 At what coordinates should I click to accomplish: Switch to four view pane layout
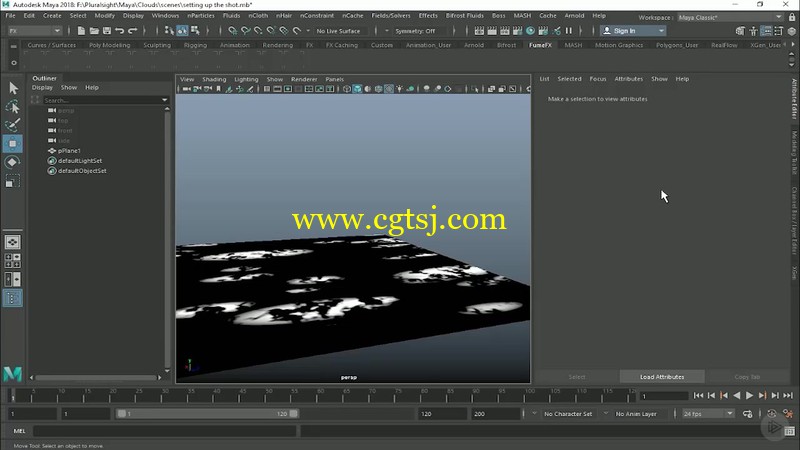click(x=13, y=261)
